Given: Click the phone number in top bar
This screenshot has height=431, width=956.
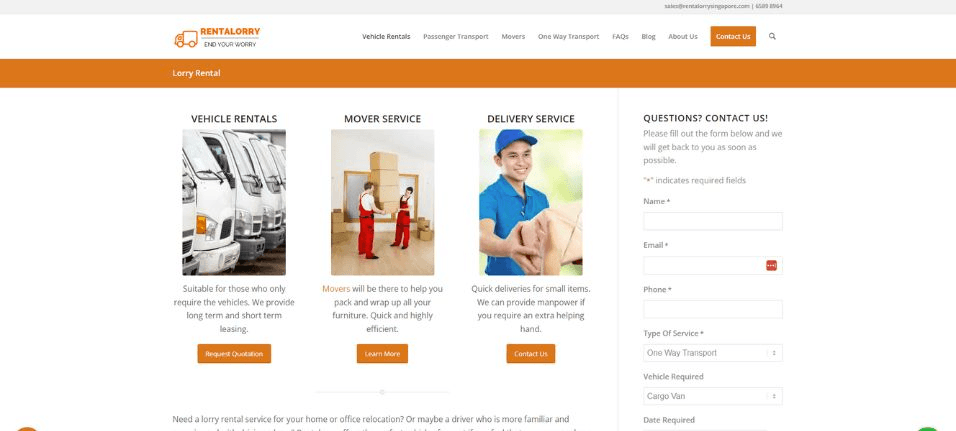Looking at the screenshot, I should (x=769, y=6).
